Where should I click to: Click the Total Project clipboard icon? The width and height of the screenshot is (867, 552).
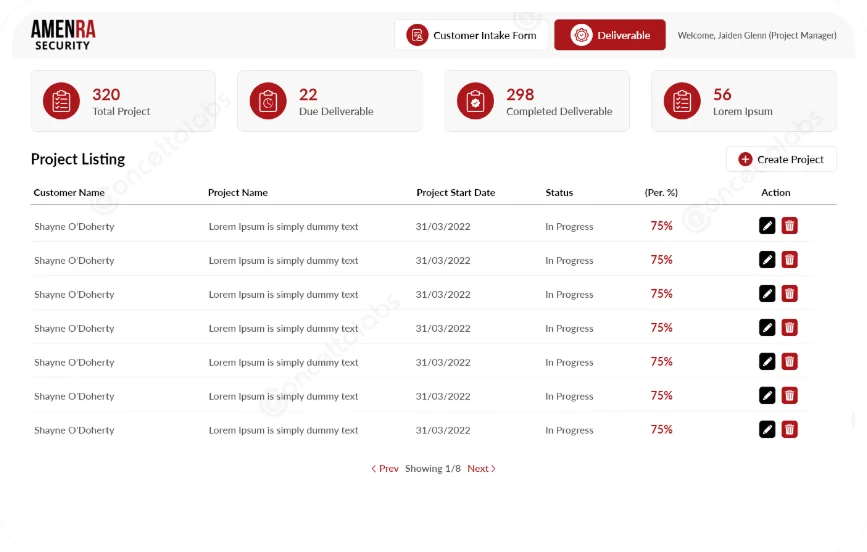pyautogui.click(x=61, y=101)
